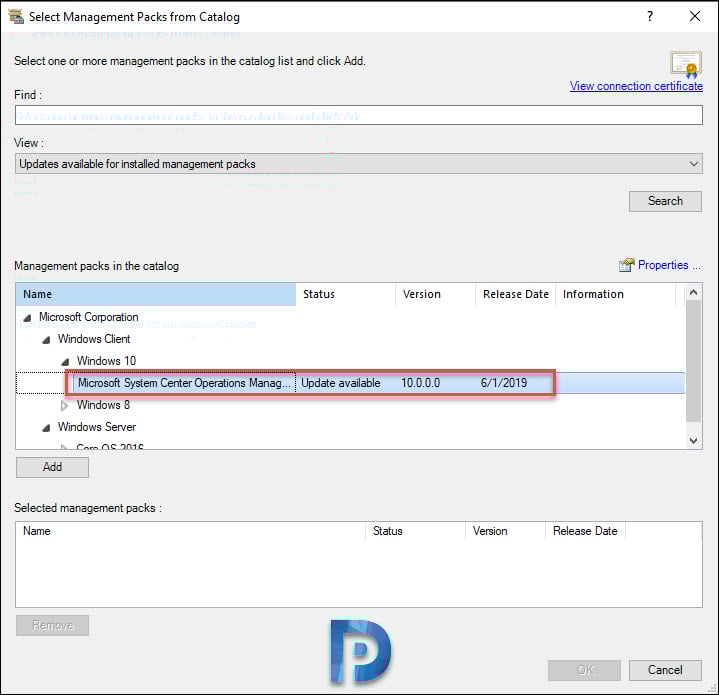Click the Properties icon beside the Properties link
Screen dimensions: 719x695
click(x=626, y=265)
